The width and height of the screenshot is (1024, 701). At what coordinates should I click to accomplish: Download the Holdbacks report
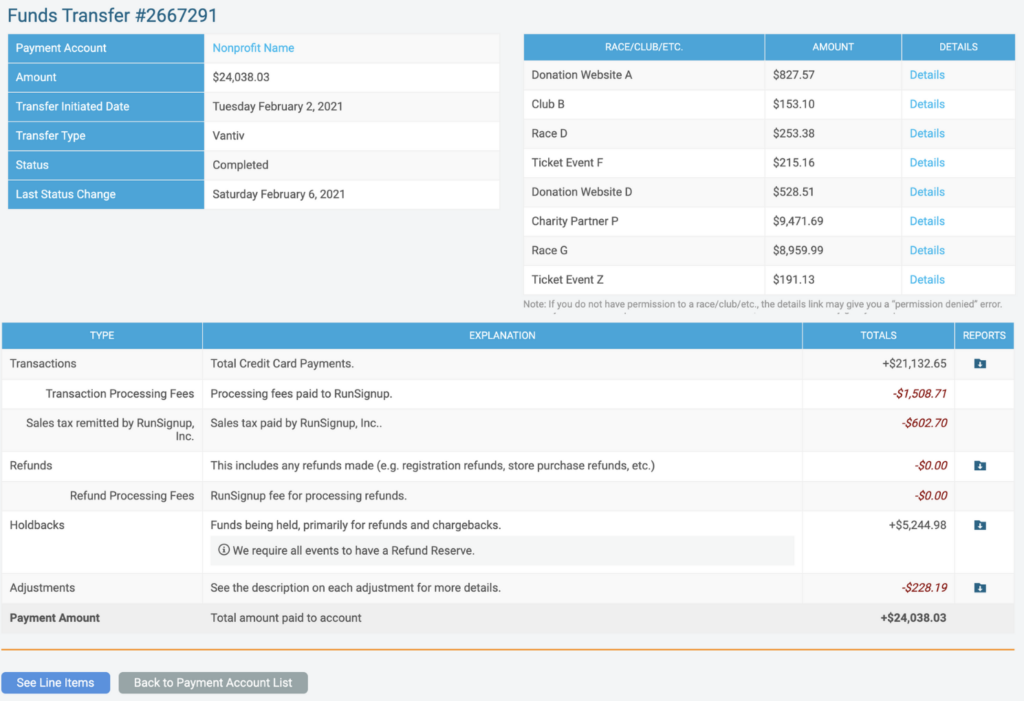click(x=980, y=525)
